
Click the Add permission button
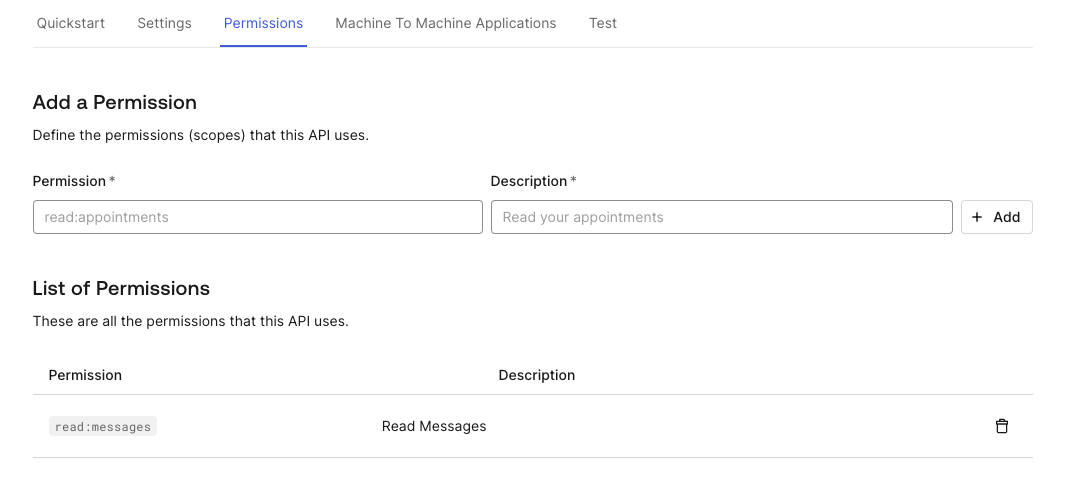(996, 217)
